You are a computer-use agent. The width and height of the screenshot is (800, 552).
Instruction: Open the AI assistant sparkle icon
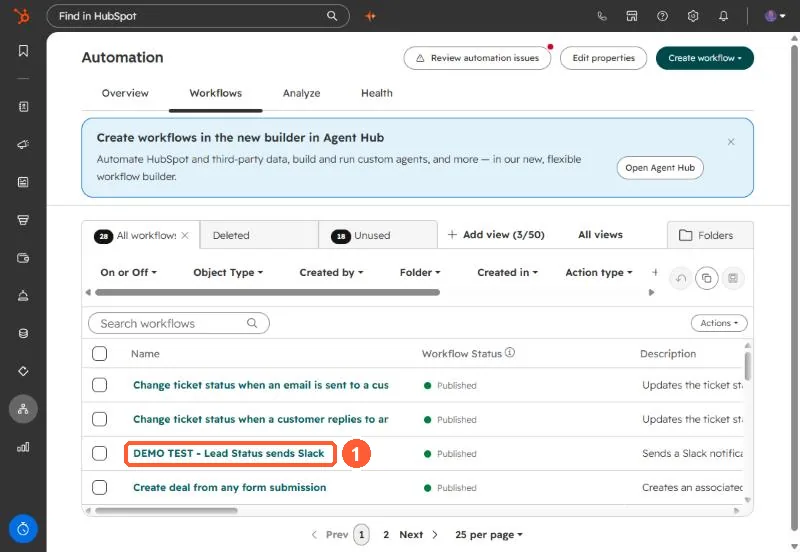pyautogui.click(x=370, y=16)
